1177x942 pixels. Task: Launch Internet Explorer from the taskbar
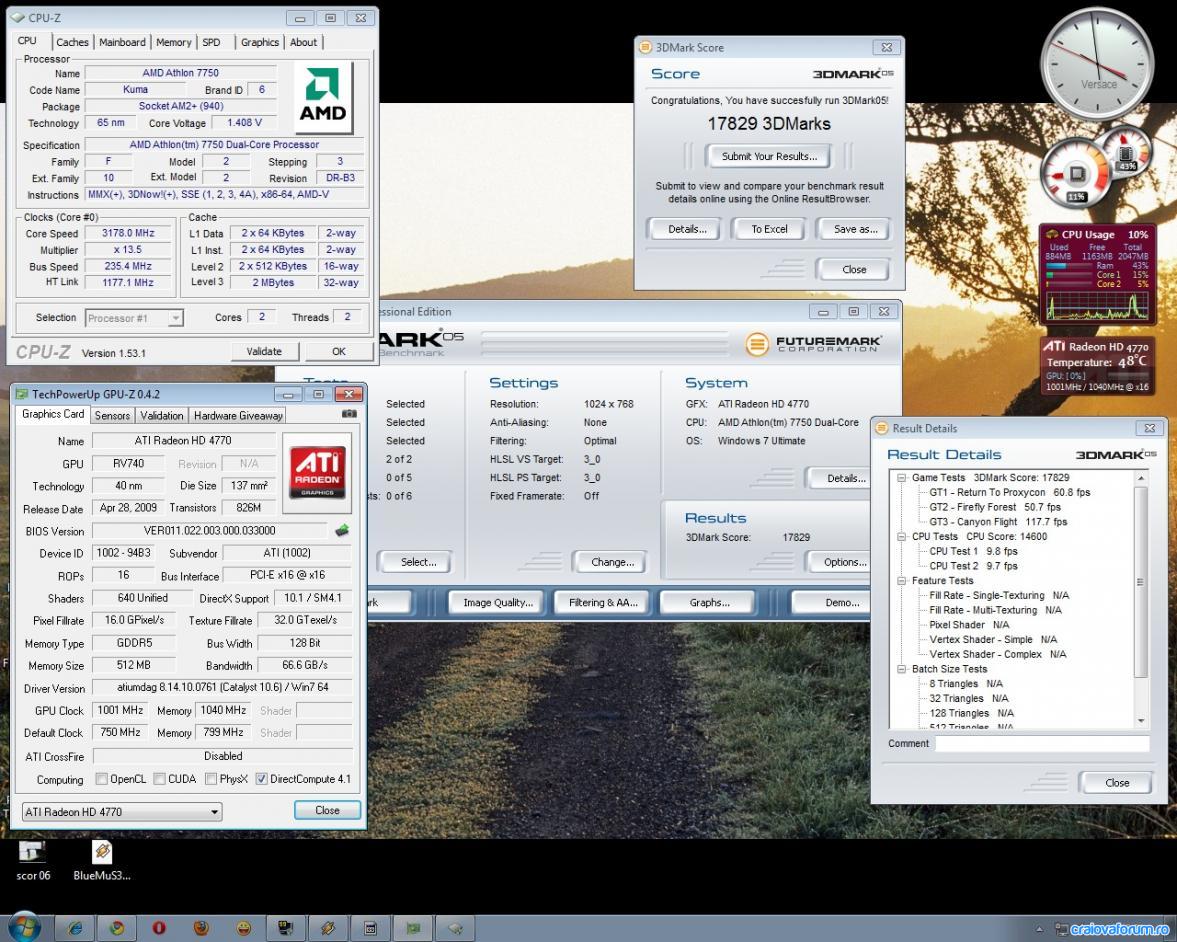point(75,928)
